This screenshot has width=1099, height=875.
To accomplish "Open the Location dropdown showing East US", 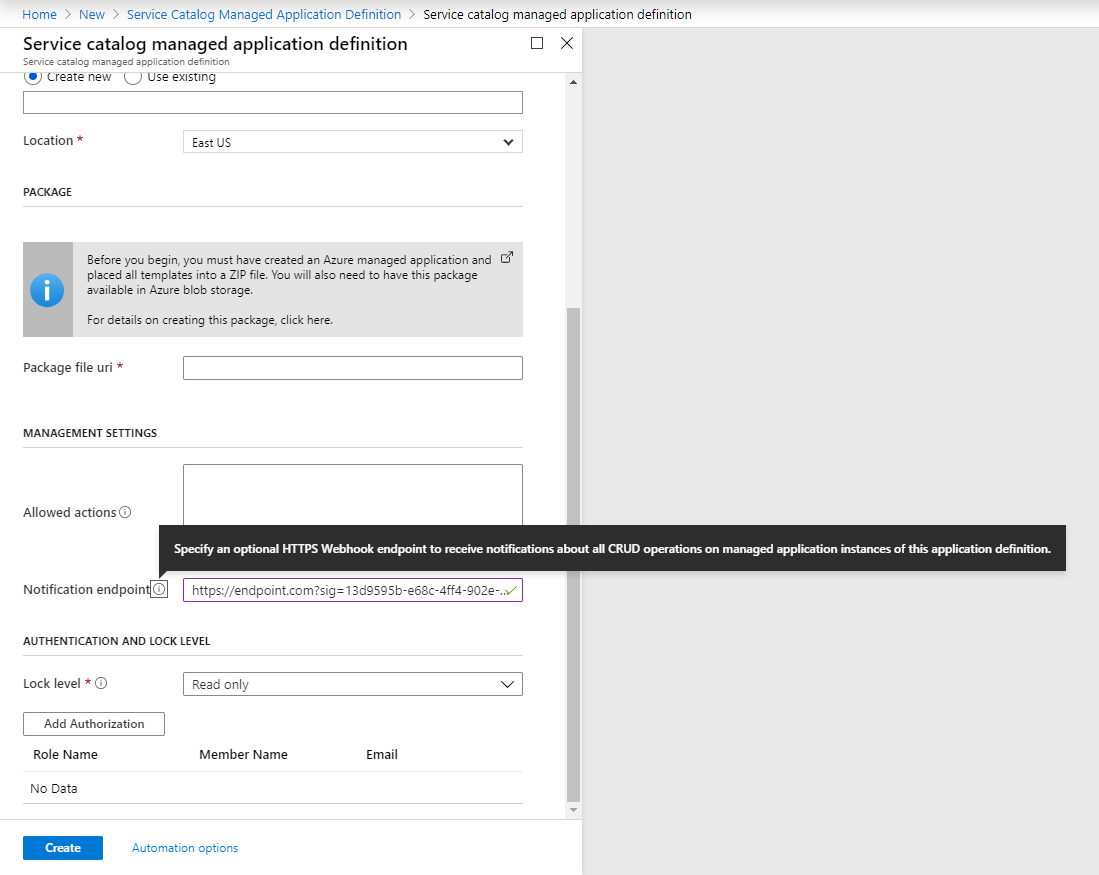I will click(352, 141).
